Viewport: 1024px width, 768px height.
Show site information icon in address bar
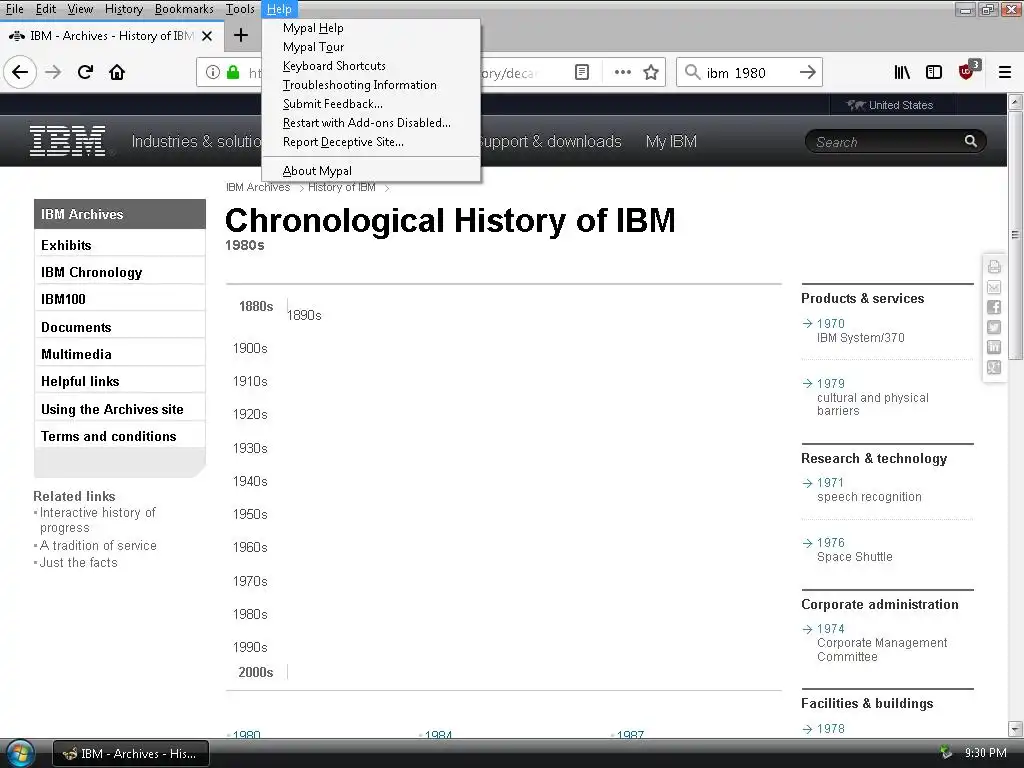tap(212, 72)
